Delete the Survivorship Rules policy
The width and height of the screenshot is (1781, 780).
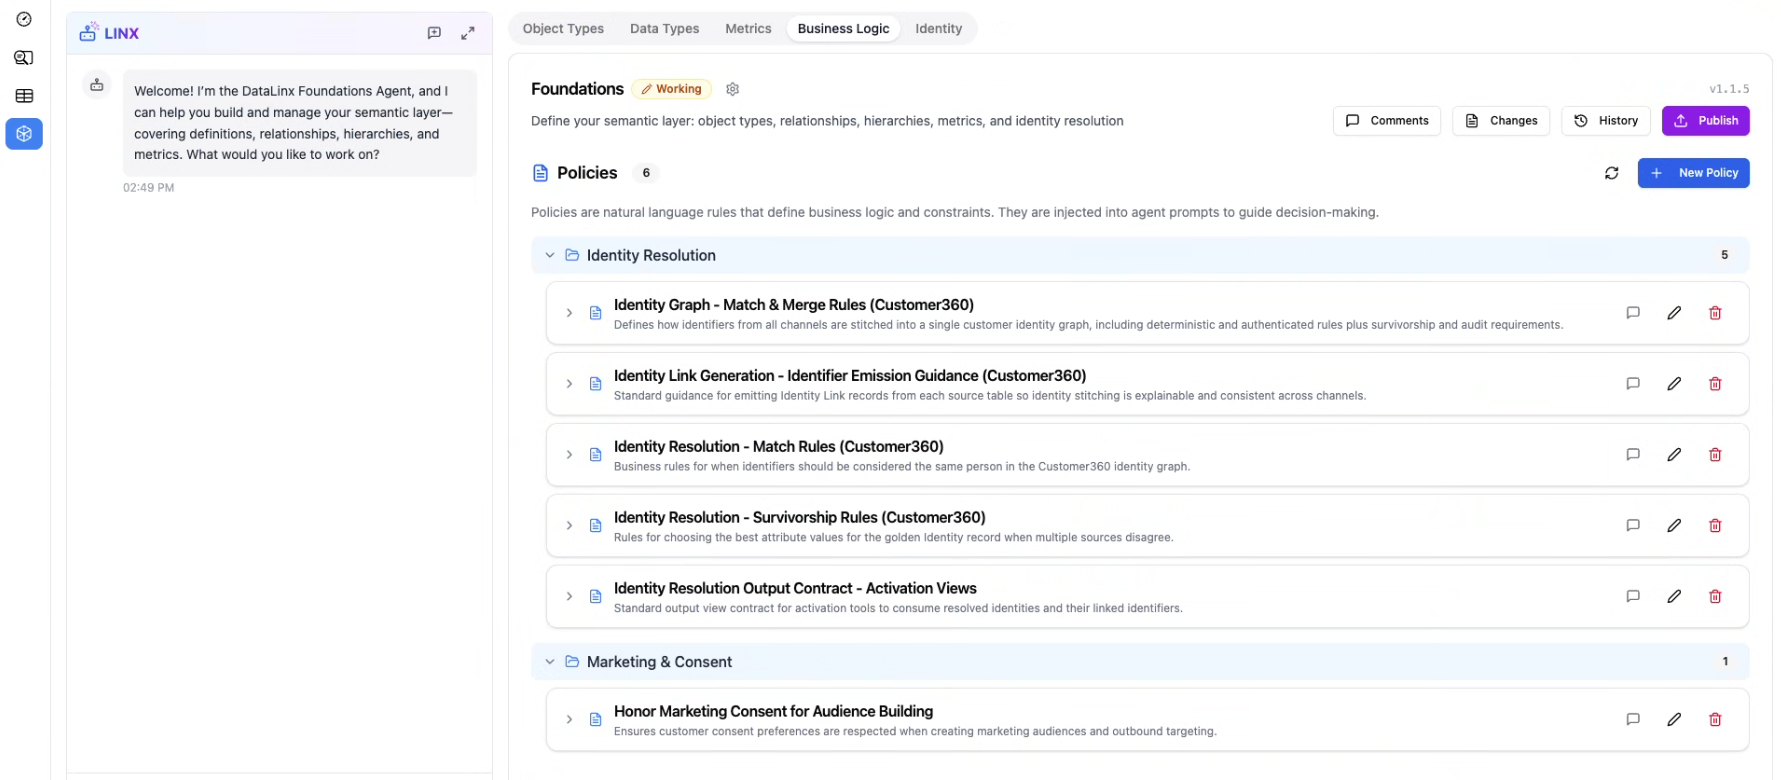click(1714, 526)
